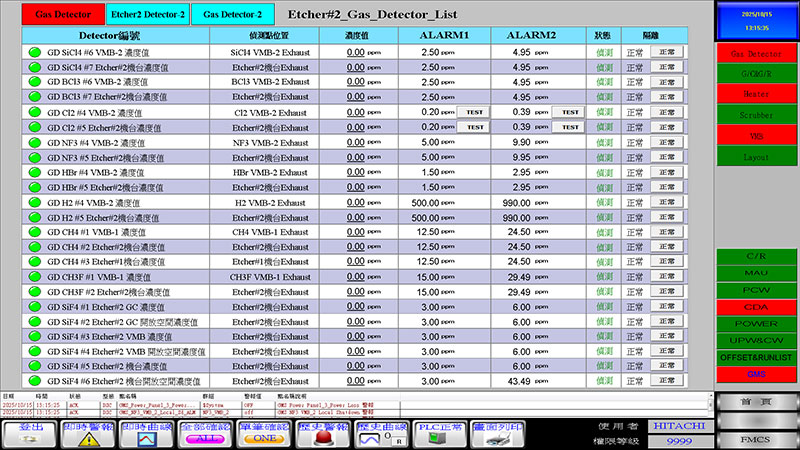Switch to Etcher2 Detector-2 tab
Viewport: 800px width, 450px height.
147,15
